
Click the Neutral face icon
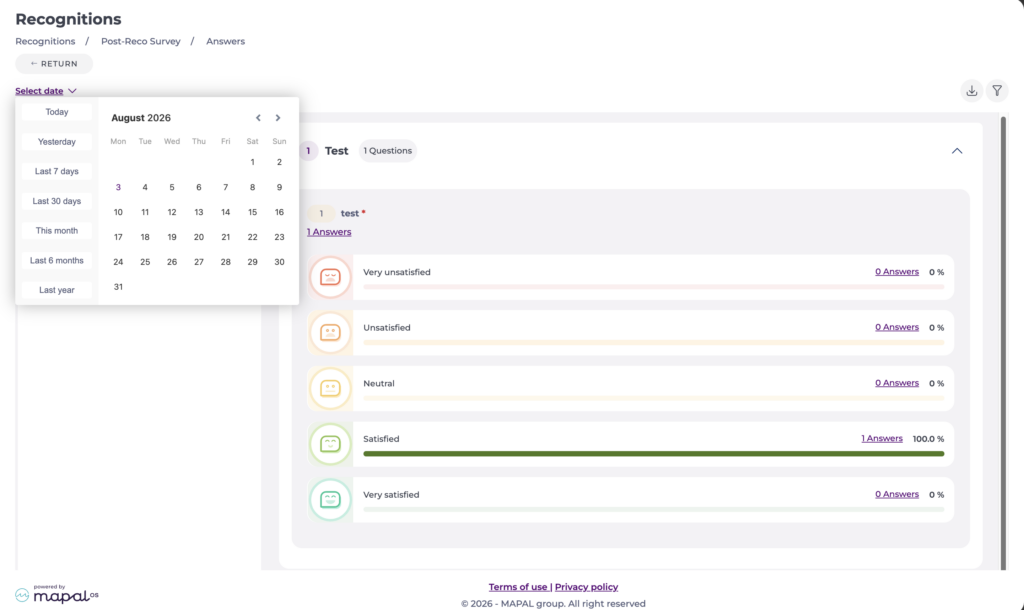pyautogui.click(x=330, y=389)
